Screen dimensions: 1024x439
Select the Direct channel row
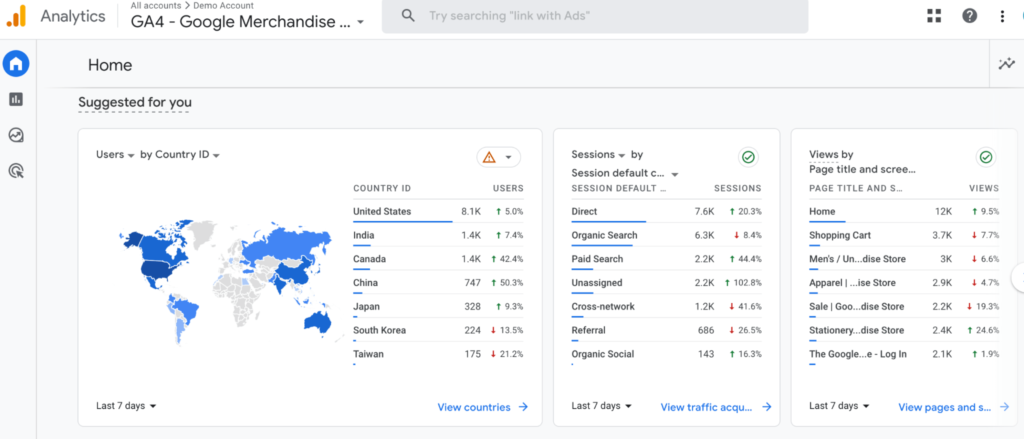click(x=666, y=212)
